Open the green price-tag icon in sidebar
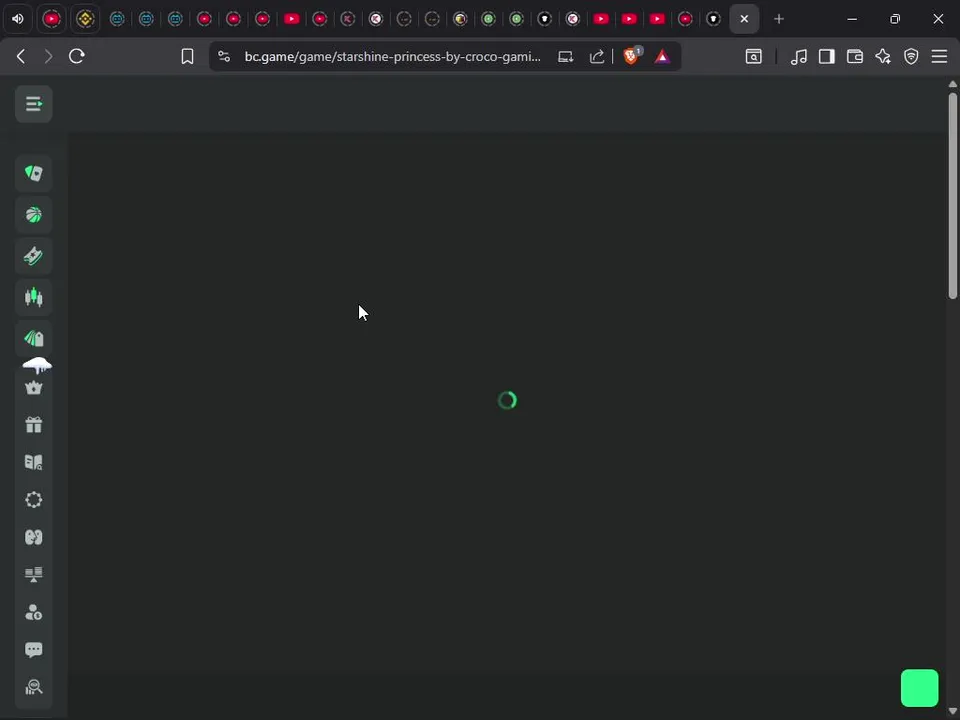Image resolution: width=960 pixels, height=720 pixels. coord(34,338)
